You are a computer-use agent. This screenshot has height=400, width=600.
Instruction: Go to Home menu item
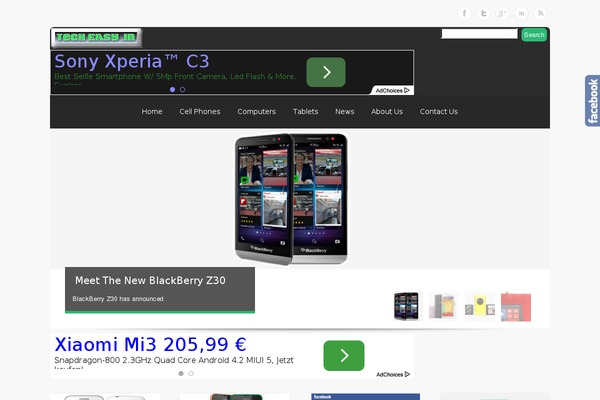[152, 111]
